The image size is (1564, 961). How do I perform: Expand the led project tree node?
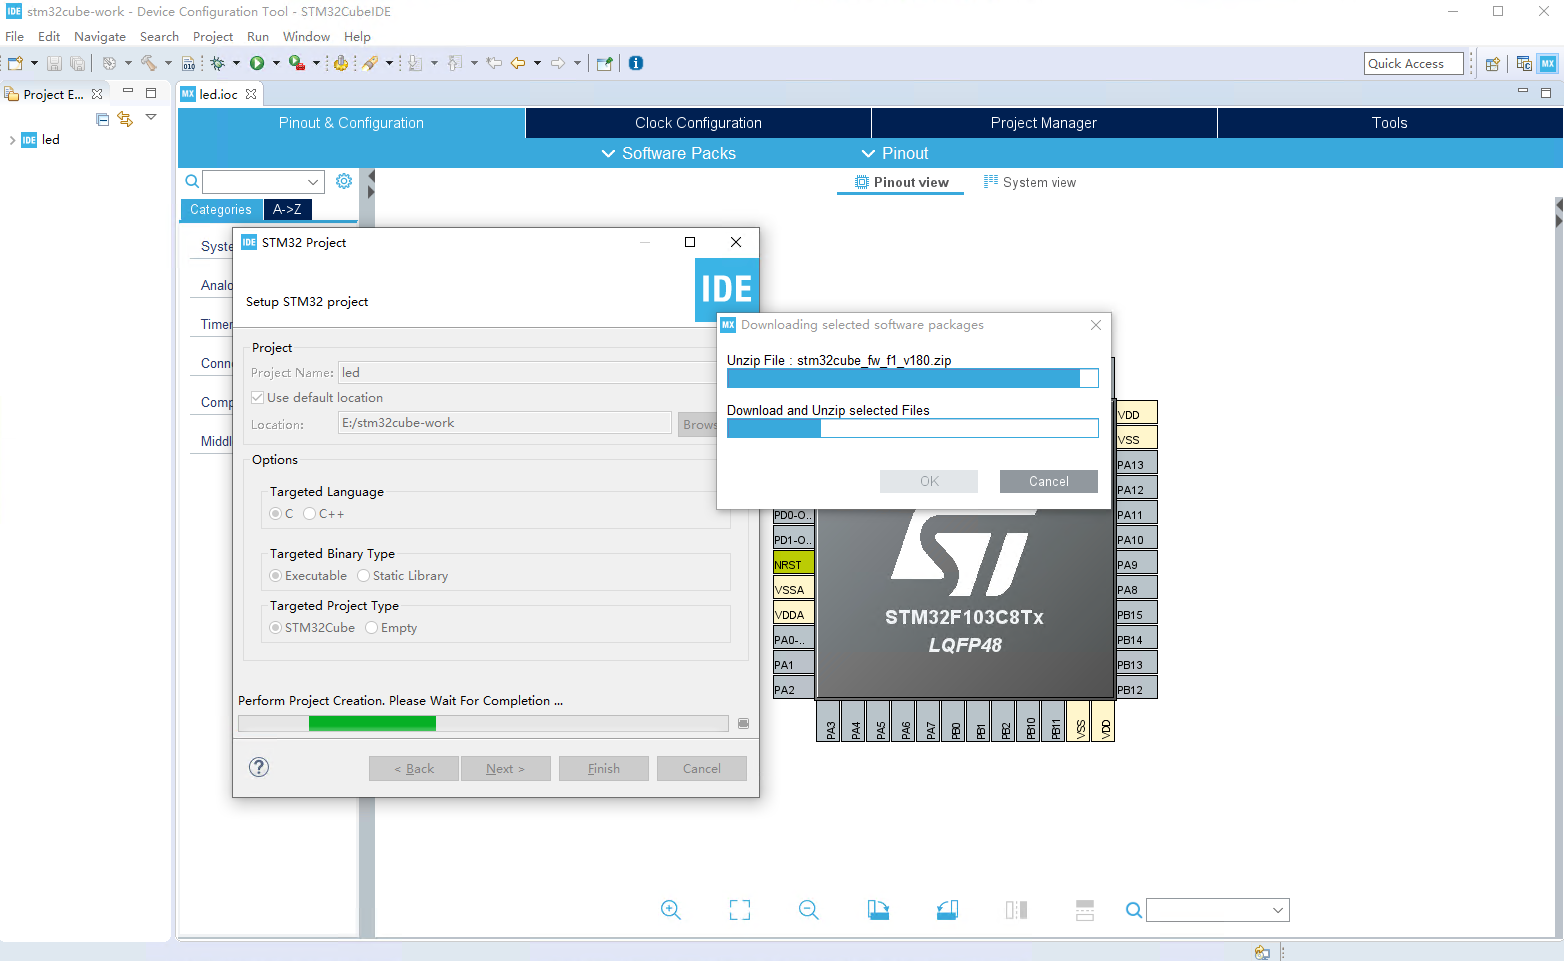pyautogui.click(x=12, y=140)
